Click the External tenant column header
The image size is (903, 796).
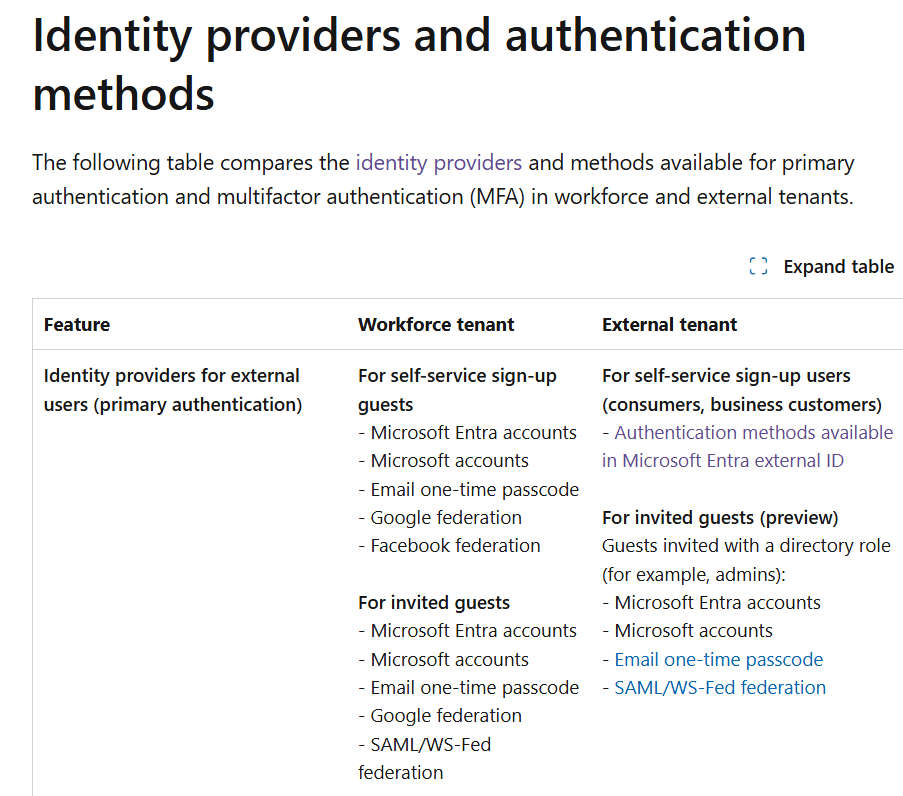(x=669, y=325)
